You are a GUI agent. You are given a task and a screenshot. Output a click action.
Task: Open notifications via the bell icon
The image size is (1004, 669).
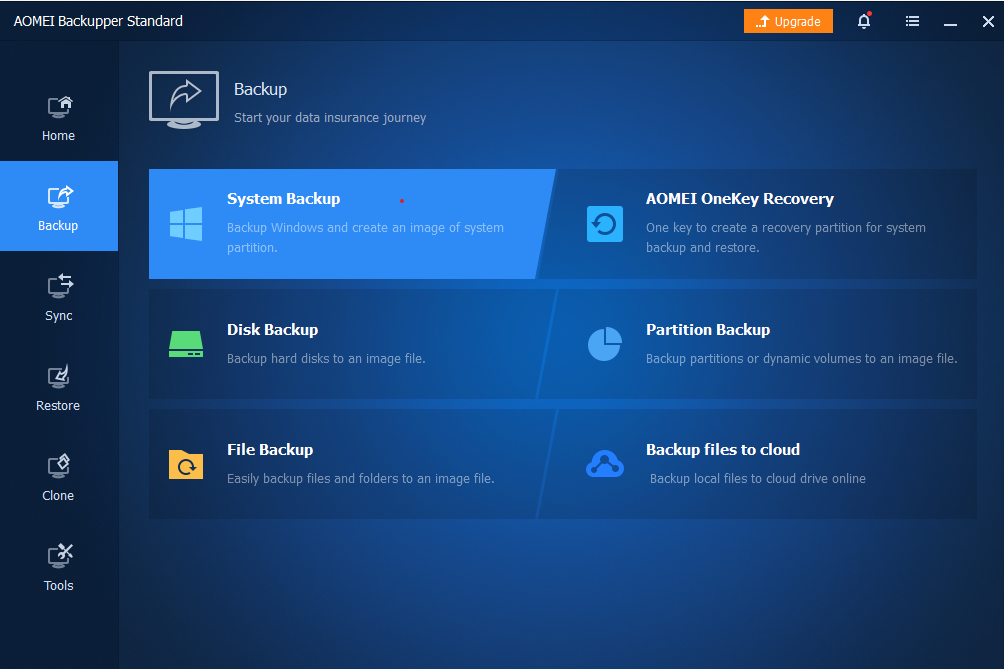(x=864, y=21)
